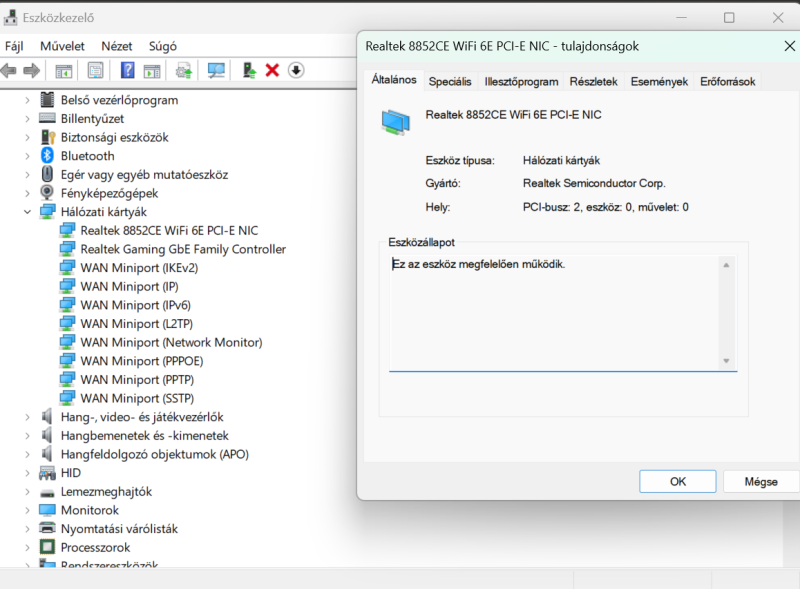Click the Nyomtatási várólisták printer icon
Image resolution: width=800 pixels, height=589 pixels.
(x=47, y=528)
